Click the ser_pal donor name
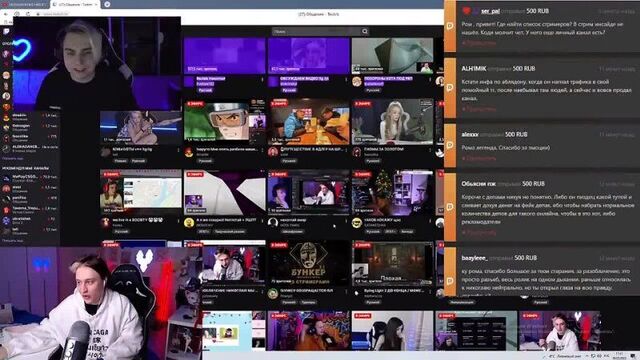The height and width of the screenshot is (360, 640). [x=490, y=11]
